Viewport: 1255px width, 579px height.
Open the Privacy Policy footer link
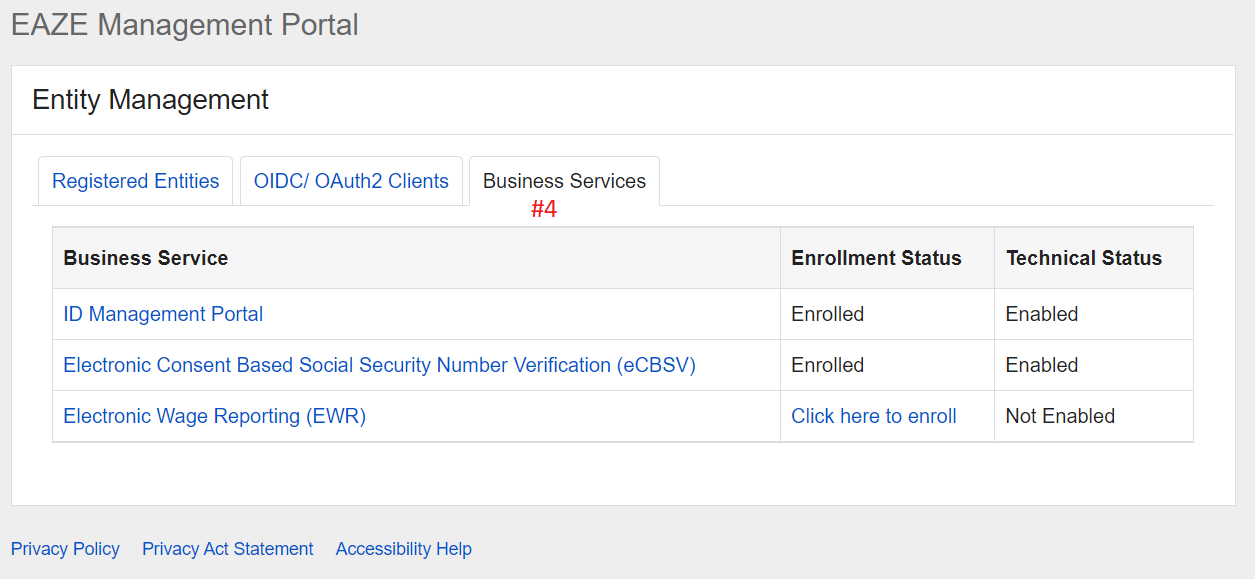[65, 549]
